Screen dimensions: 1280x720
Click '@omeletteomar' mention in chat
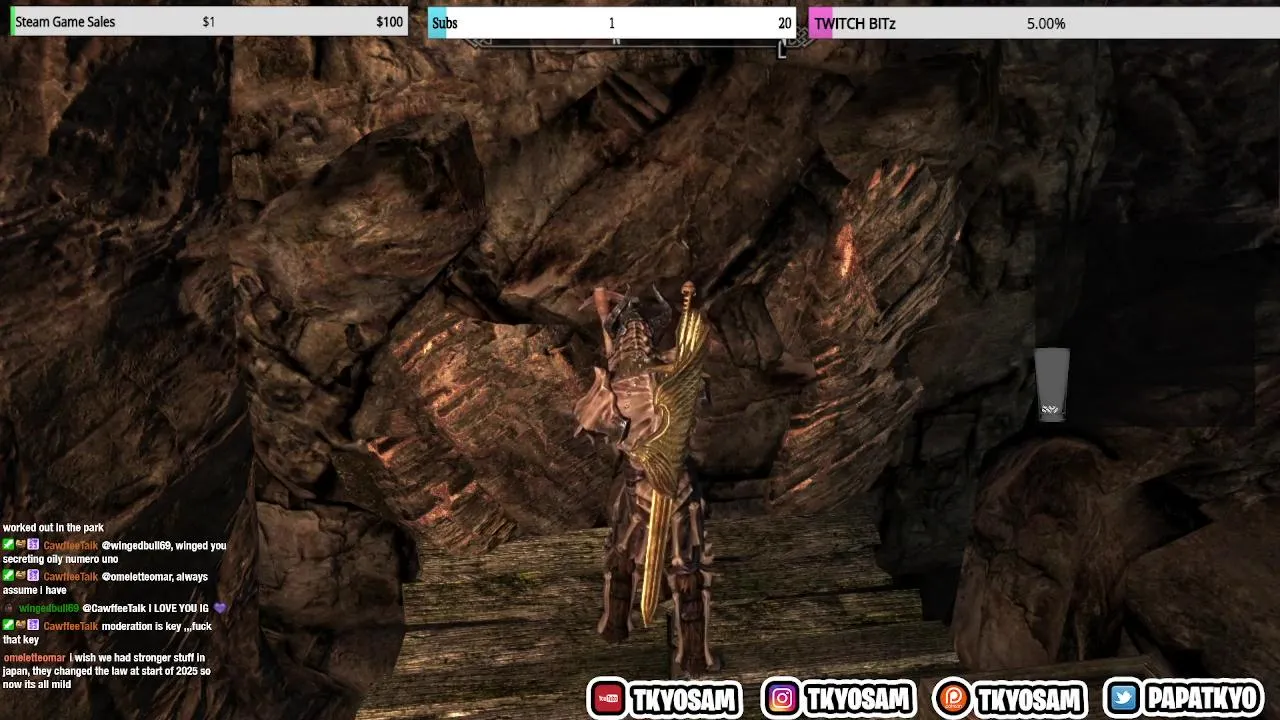coord(137,577)
